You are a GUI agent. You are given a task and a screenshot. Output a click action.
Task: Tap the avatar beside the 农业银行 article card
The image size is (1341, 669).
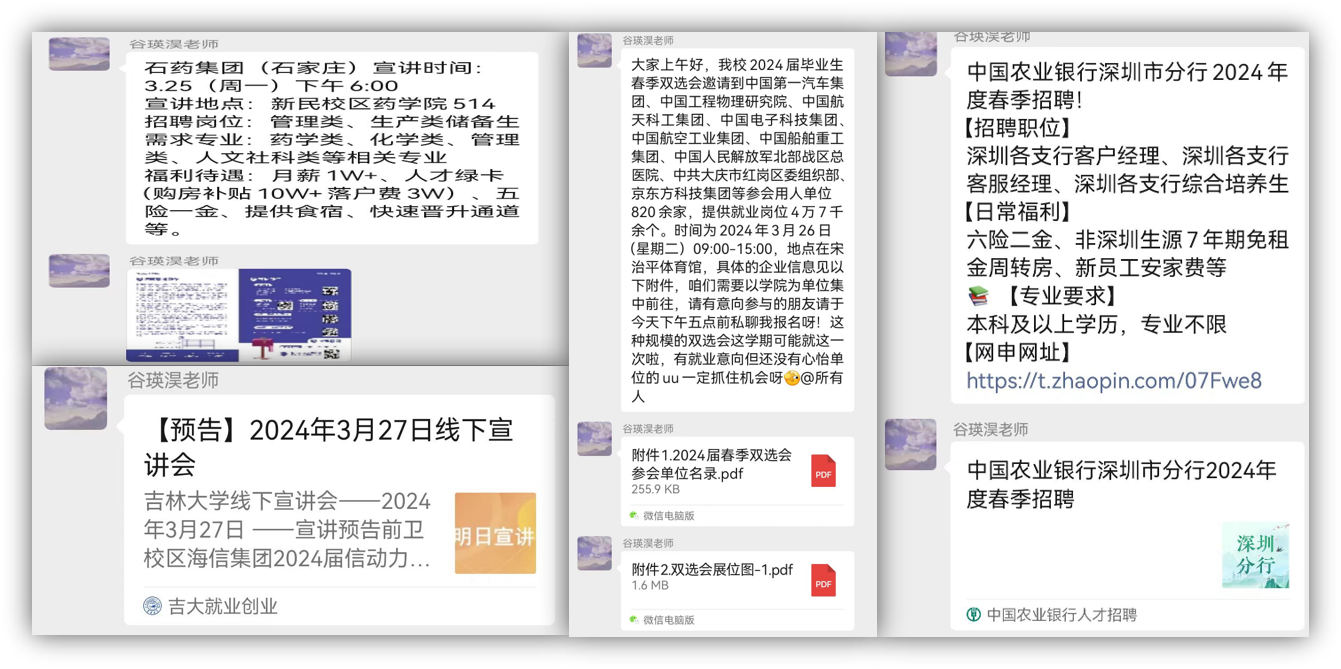tap(910, 444)
